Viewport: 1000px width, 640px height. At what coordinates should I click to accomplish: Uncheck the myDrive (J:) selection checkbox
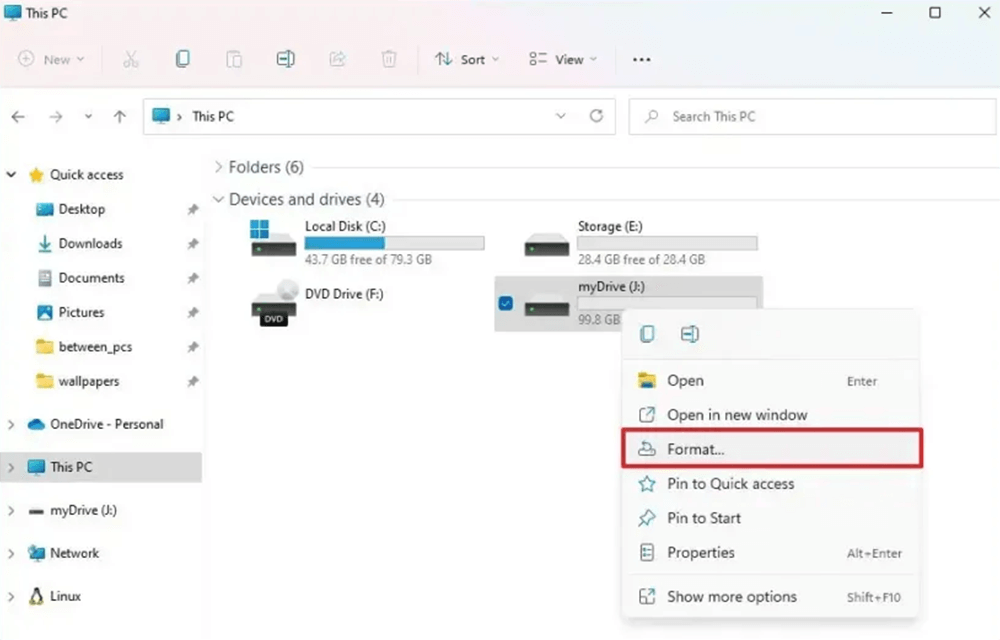tap(505, 303)
